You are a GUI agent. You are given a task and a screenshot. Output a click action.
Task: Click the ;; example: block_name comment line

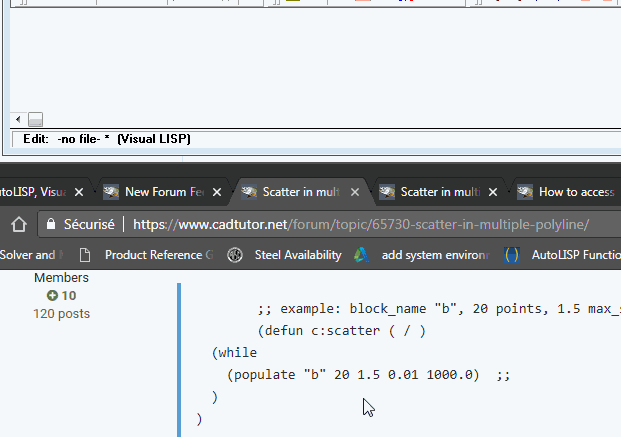[439, 309]
